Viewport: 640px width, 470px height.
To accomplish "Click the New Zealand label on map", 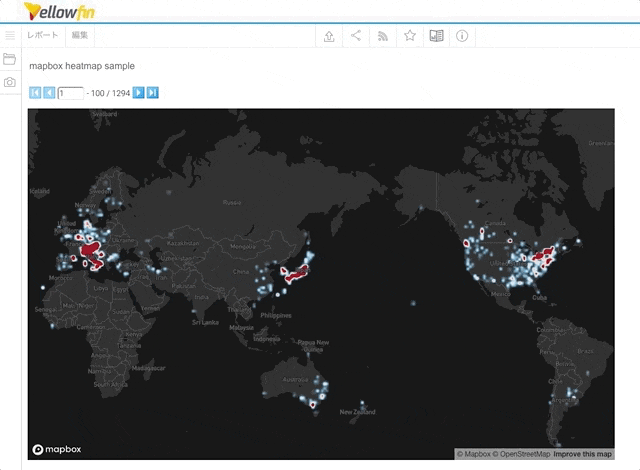I will coord(358,412).
